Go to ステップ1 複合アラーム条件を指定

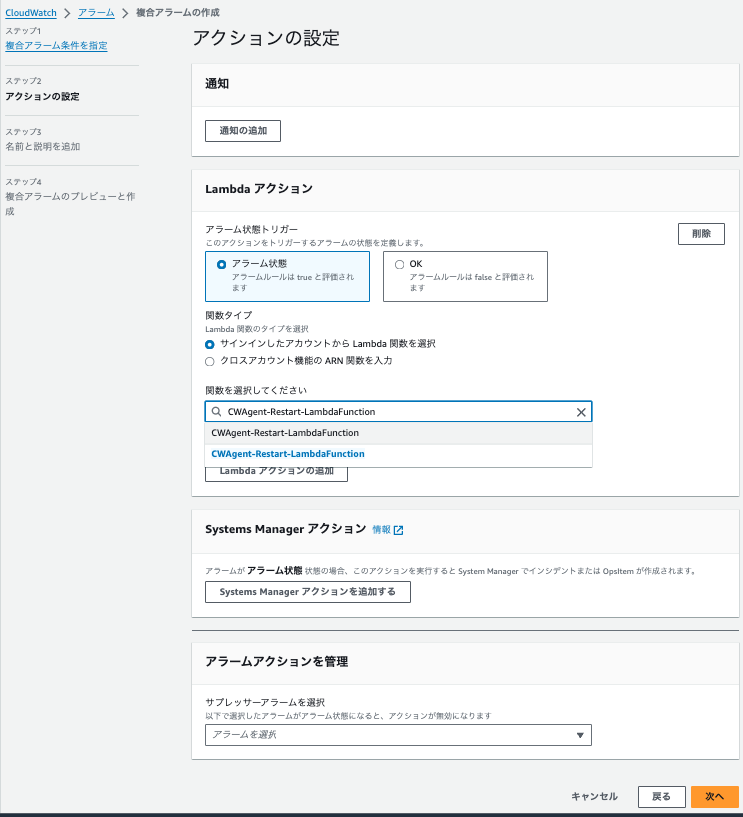[x=55, y=45]
